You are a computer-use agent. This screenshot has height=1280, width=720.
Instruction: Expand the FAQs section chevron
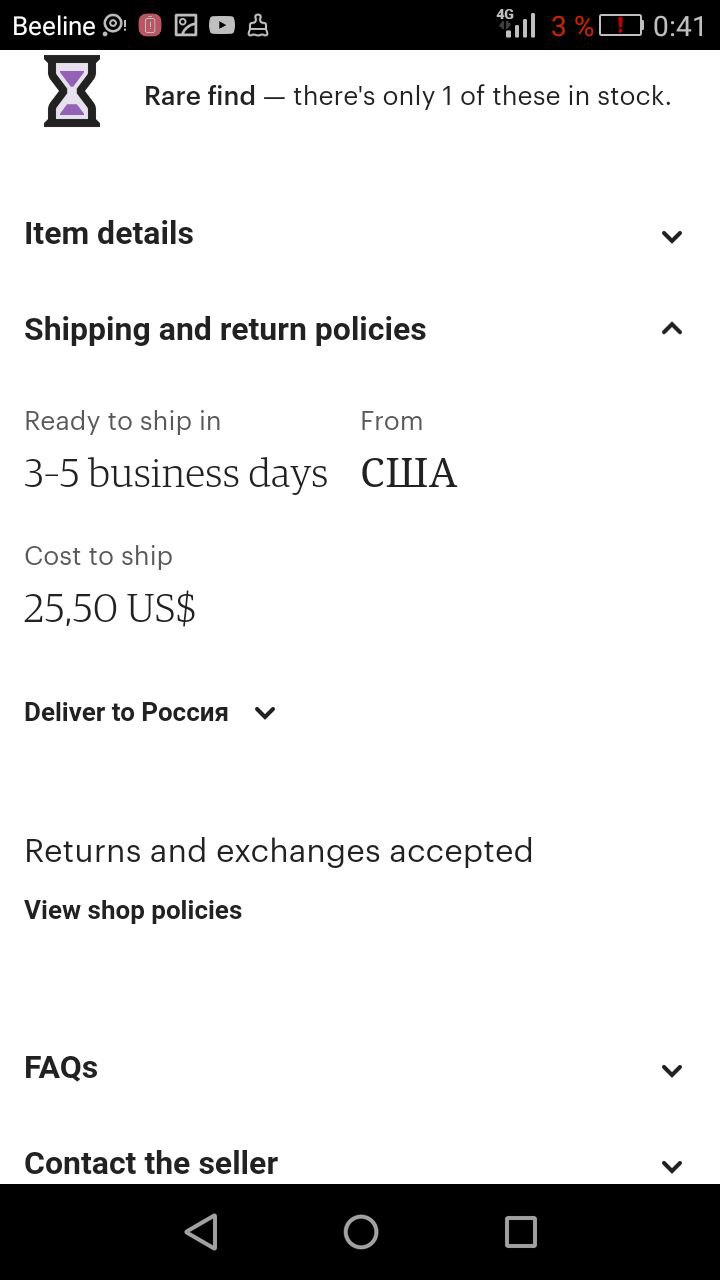click(672, 1071)
